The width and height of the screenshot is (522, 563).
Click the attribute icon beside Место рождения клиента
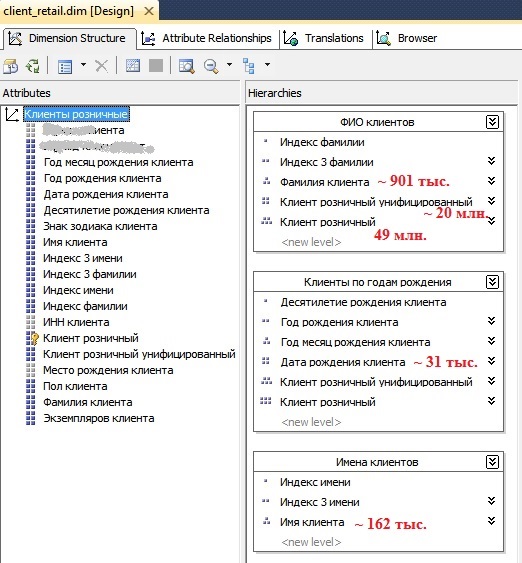31,370
